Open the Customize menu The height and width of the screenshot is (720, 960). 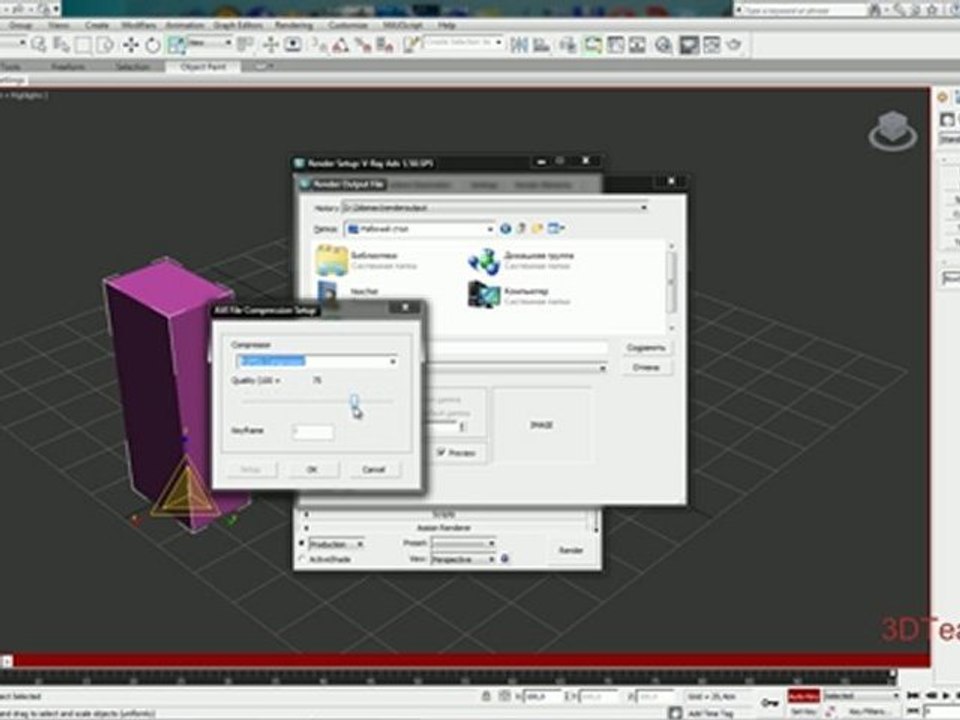pyautogui.click(x=348, y=25)
